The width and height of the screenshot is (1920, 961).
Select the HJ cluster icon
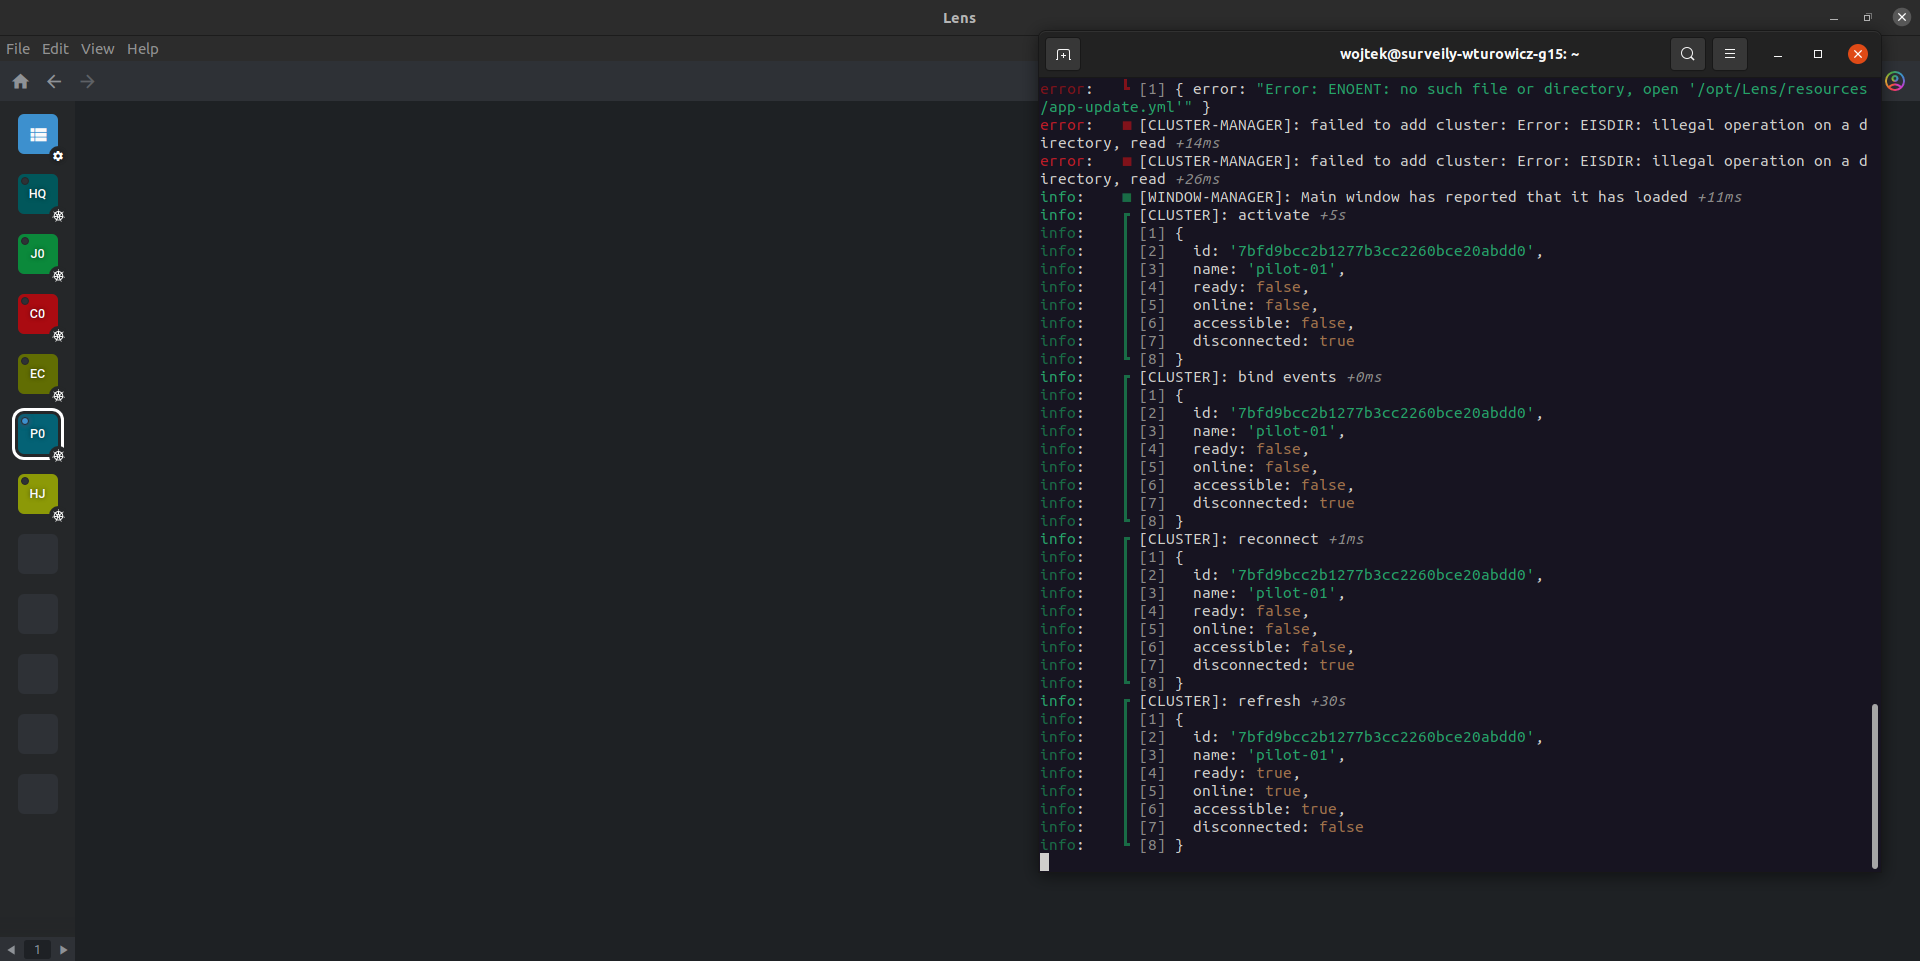click(x=38, y=494)
